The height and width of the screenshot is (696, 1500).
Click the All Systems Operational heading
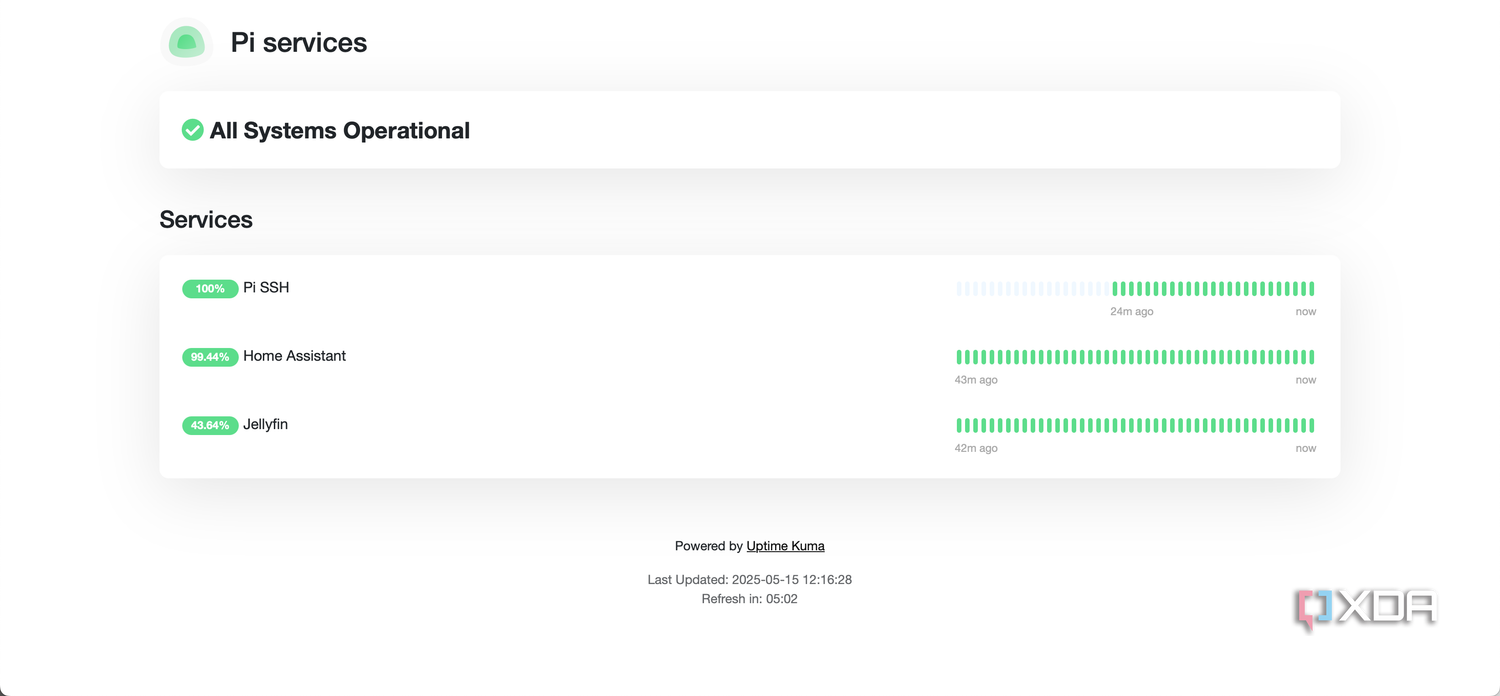(x=340, y=130)
